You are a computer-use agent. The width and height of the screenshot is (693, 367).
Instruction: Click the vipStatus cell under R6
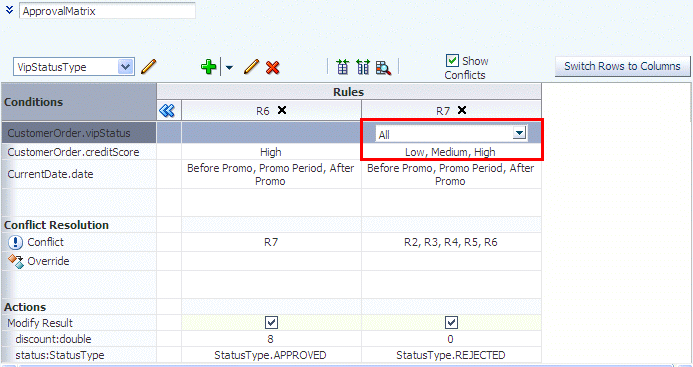(271, 133)
